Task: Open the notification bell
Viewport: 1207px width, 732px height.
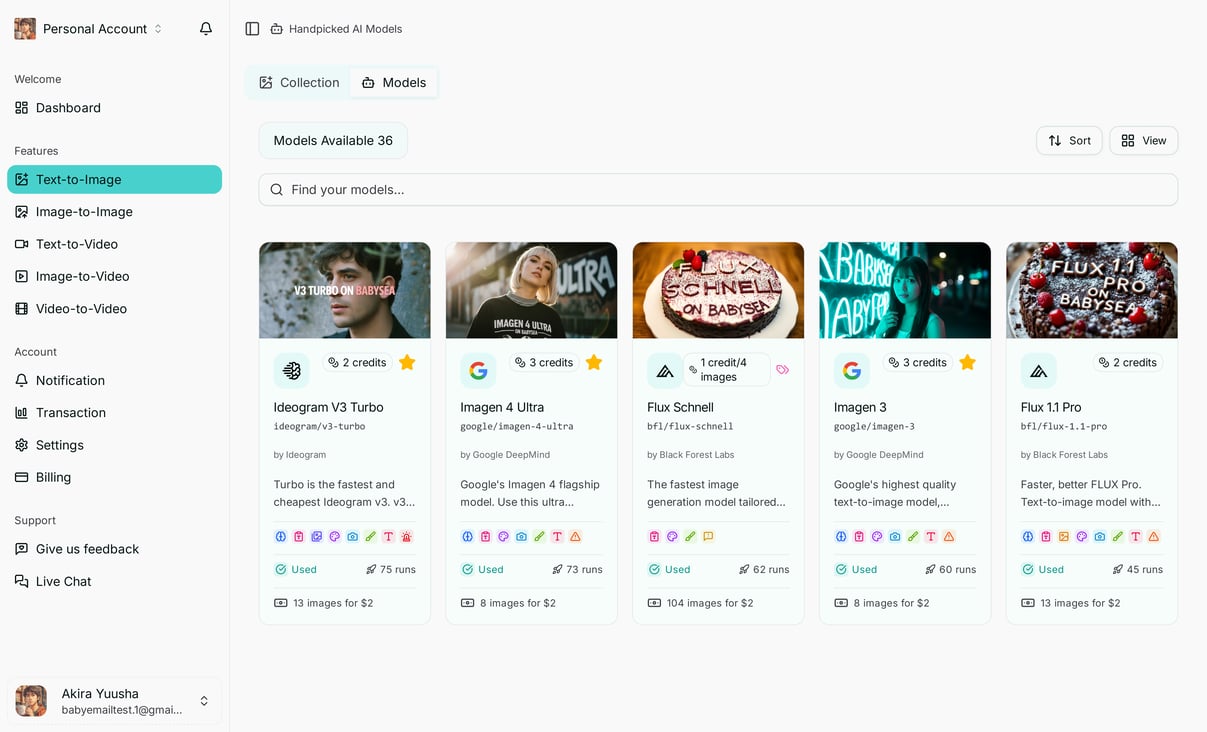Action: click(205, 28)
